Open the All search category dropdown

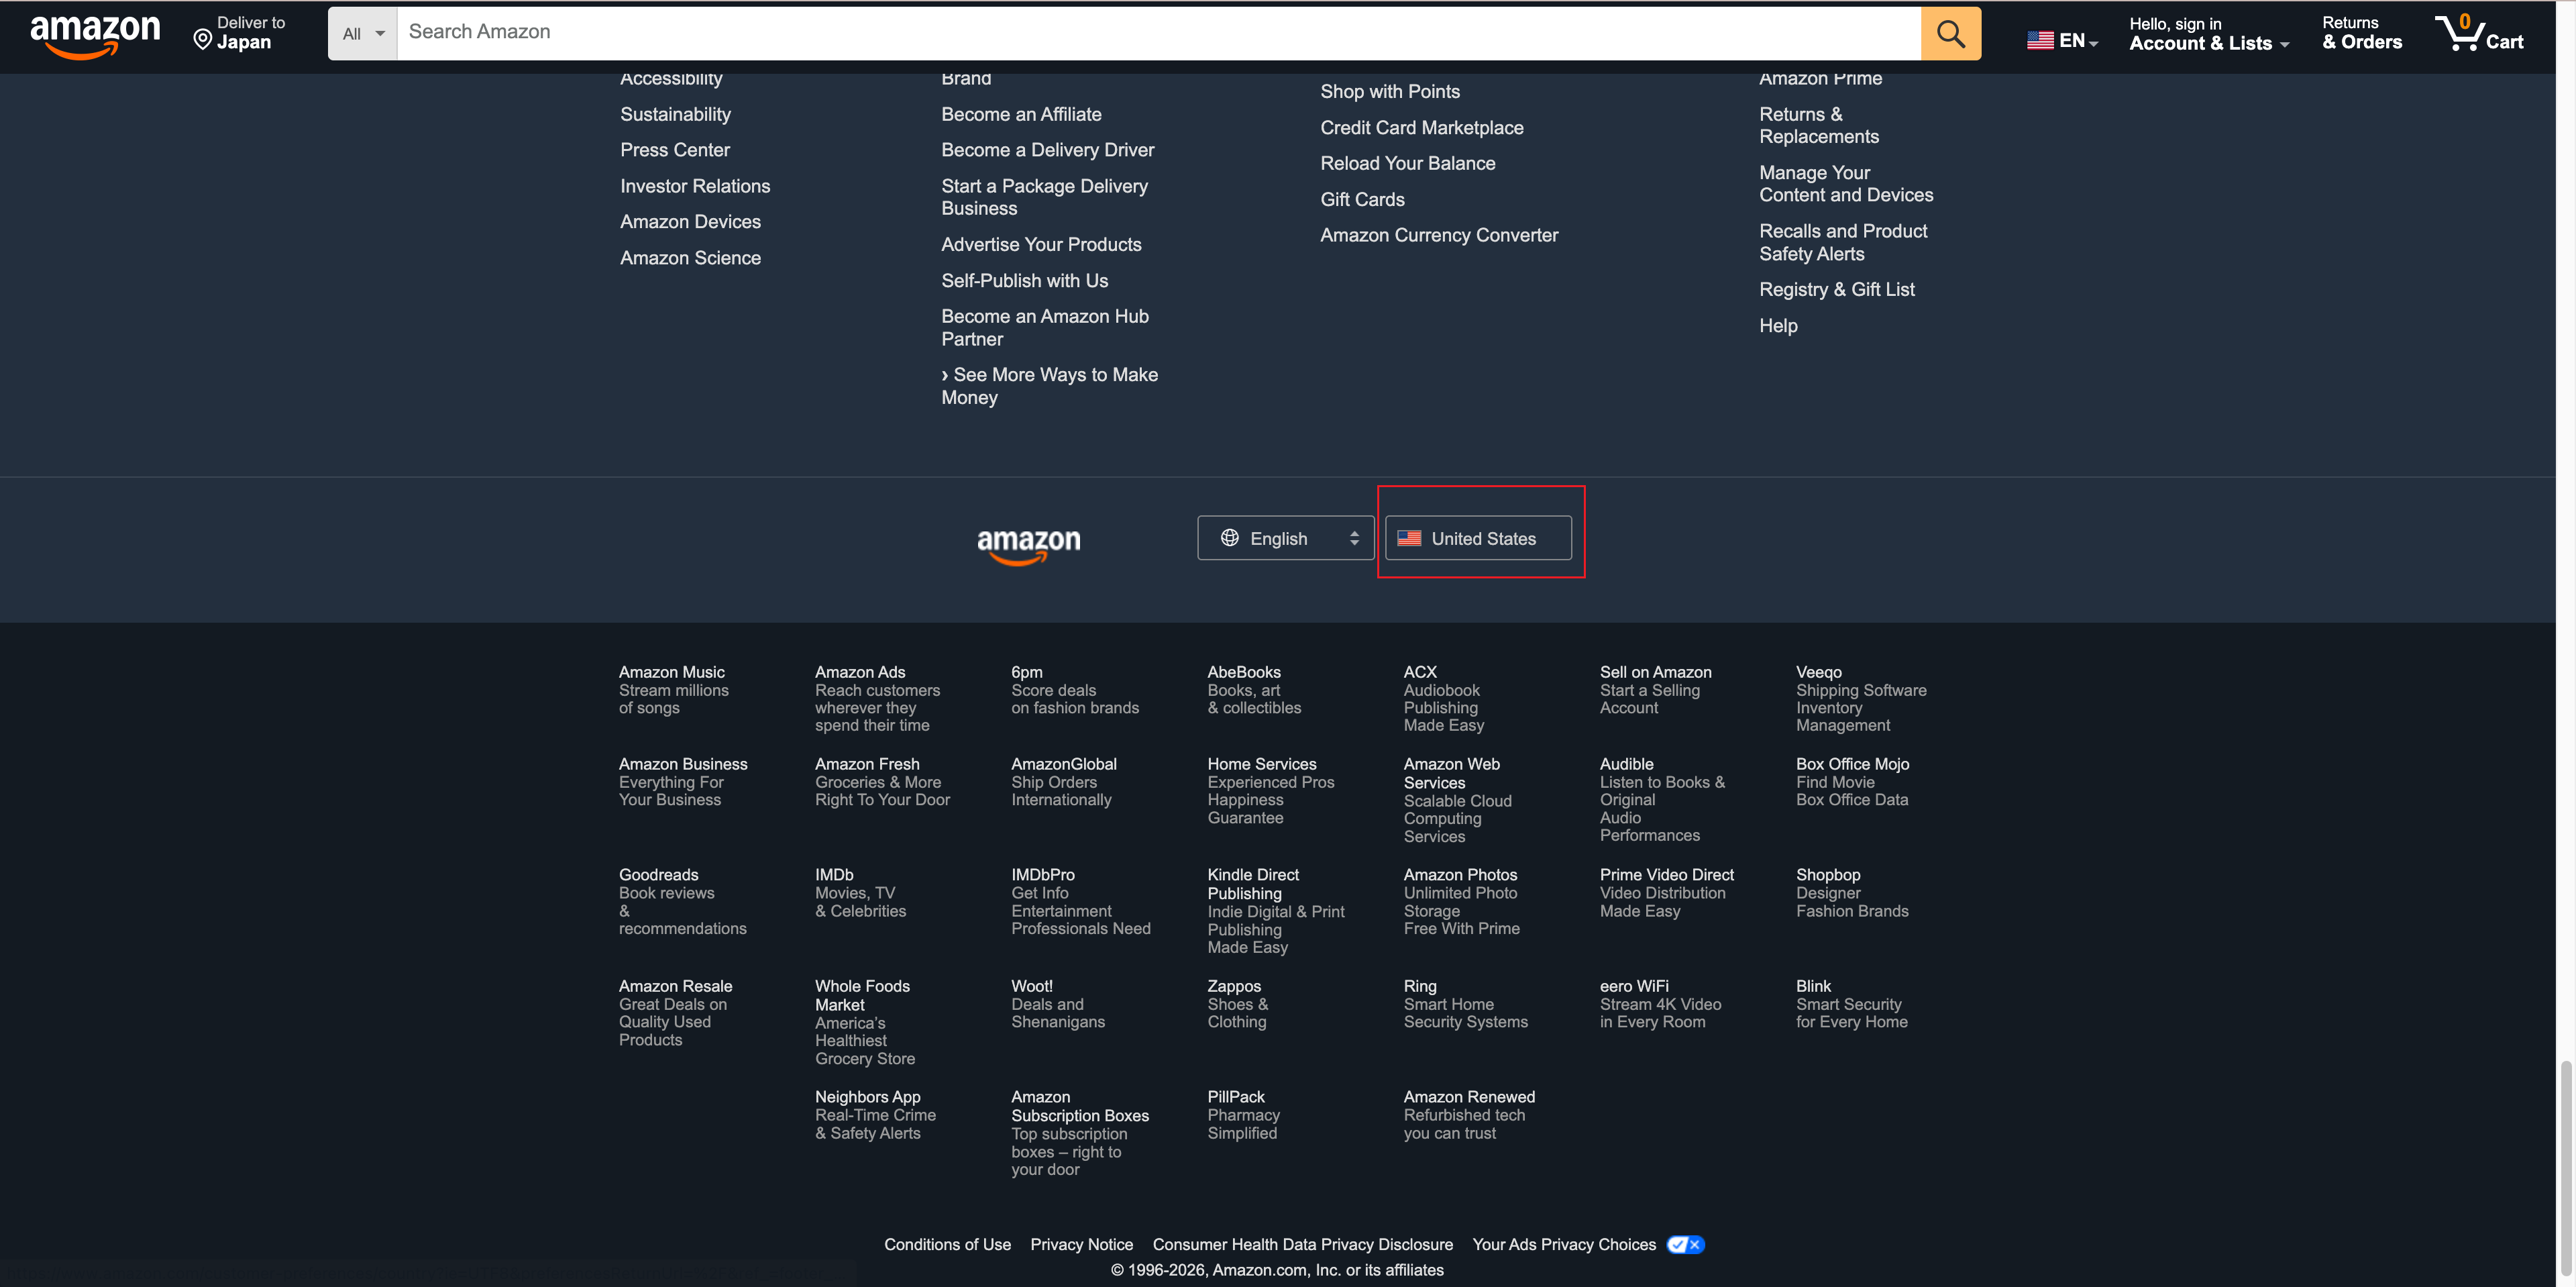[x=363, y=34]
